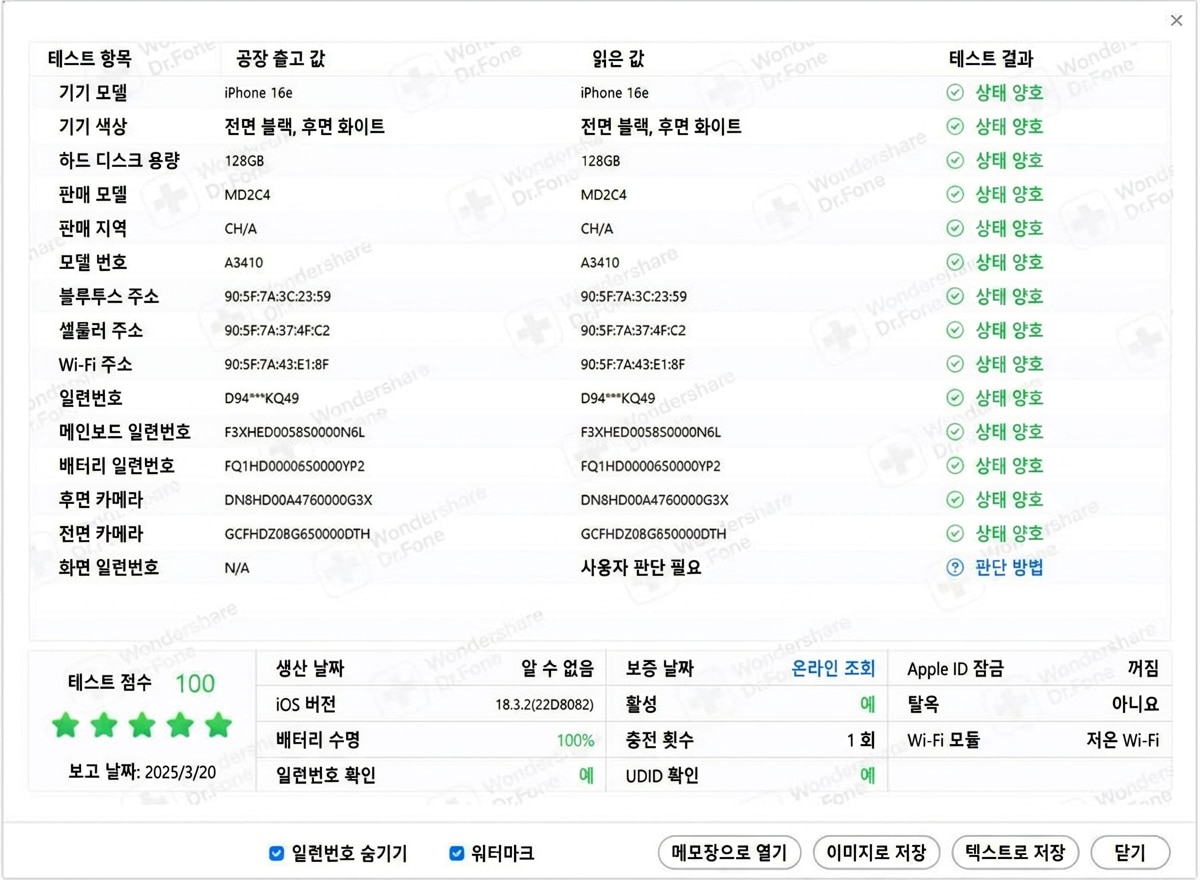This screenshot has width=1200, height=880.
Task: Click the read value 사용자 판단 필요
Action: tap(641, 568)
